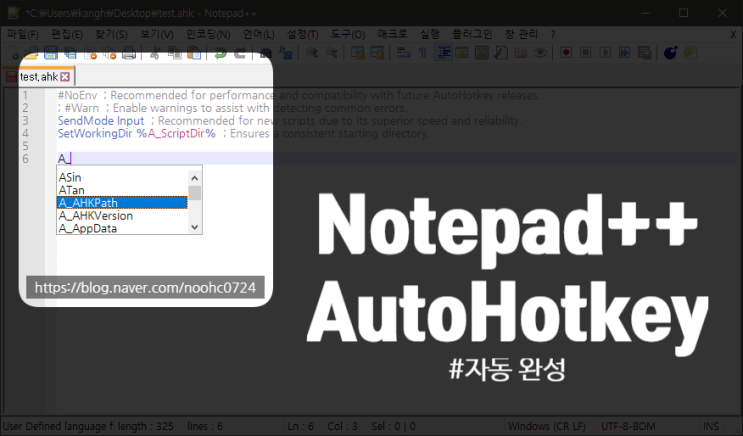Save the file with the Save icon
The width and height of the screenshot is (743, 436).
(51, 53)
